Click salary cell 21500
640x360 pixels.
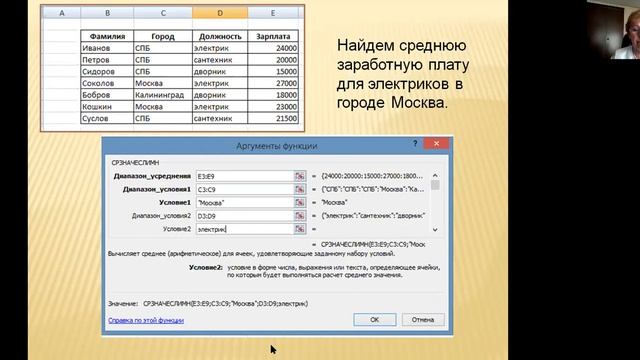click(273, 118)
